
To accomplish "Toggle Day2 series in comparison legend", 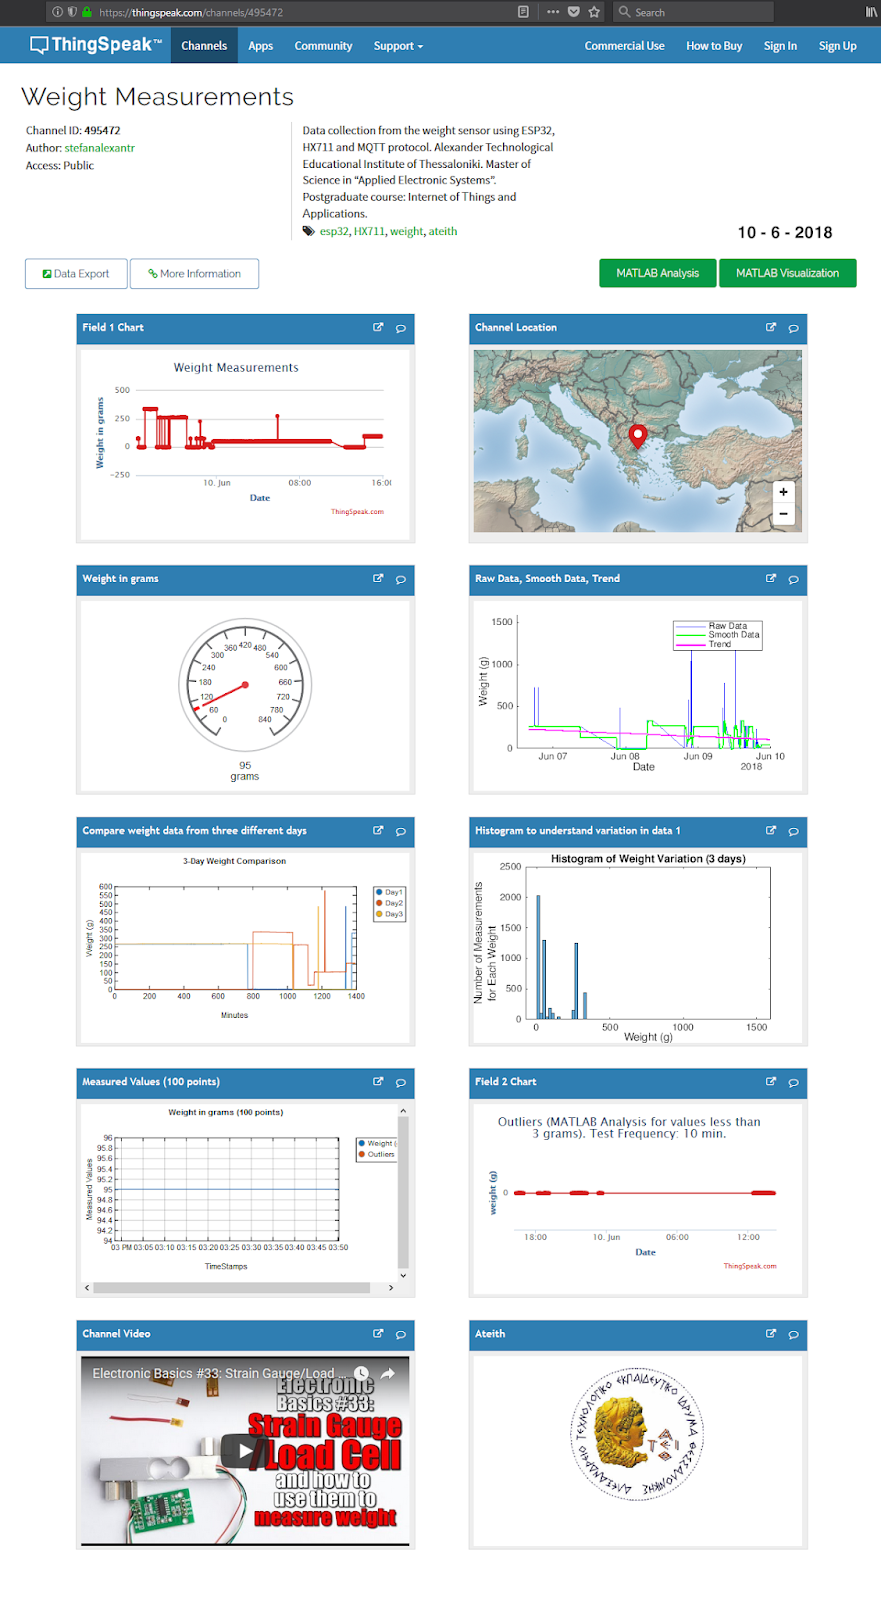I will pos(389,903).
